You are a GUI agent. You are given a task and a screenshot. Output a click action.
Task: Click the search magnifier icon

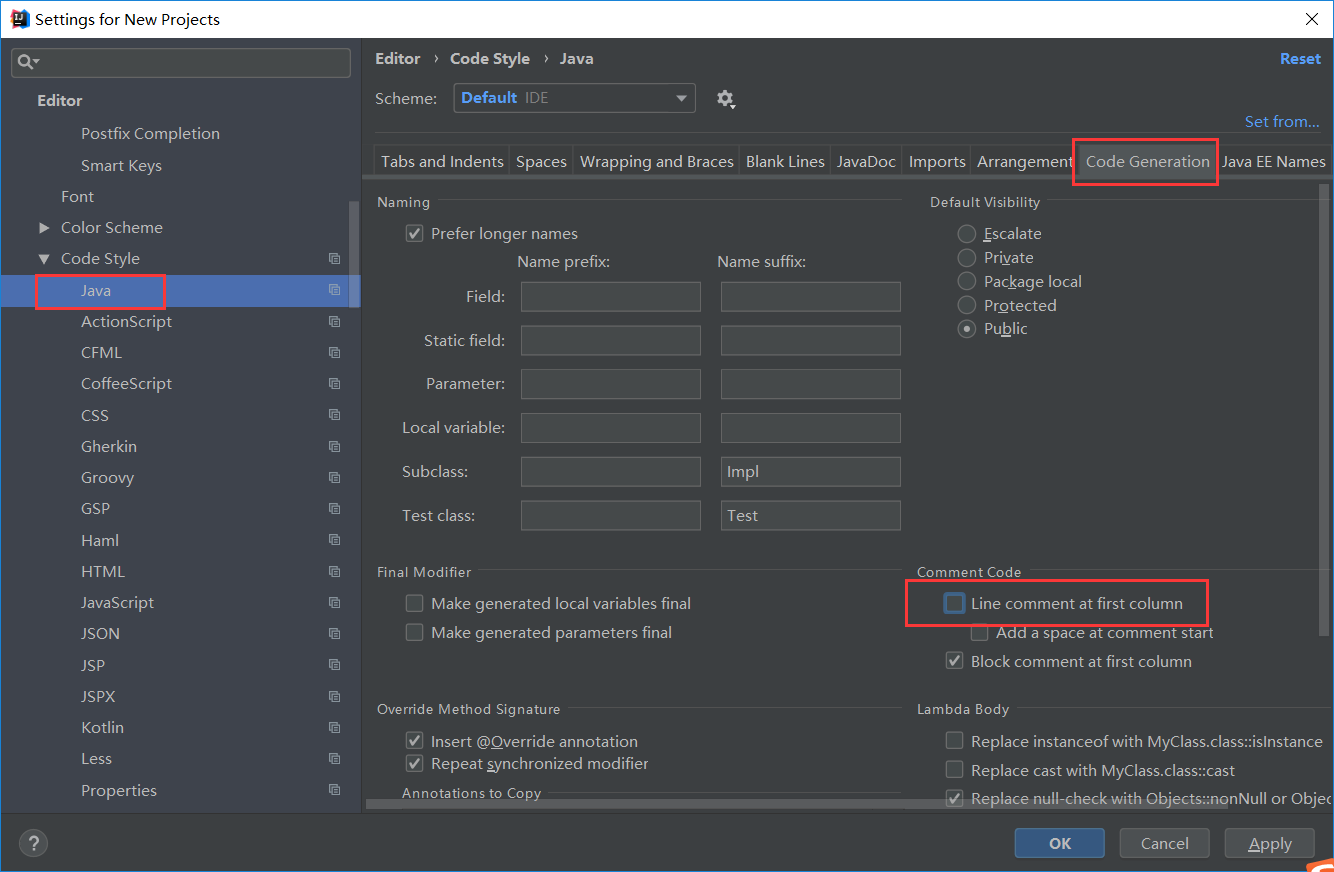[x=27, y=62]
